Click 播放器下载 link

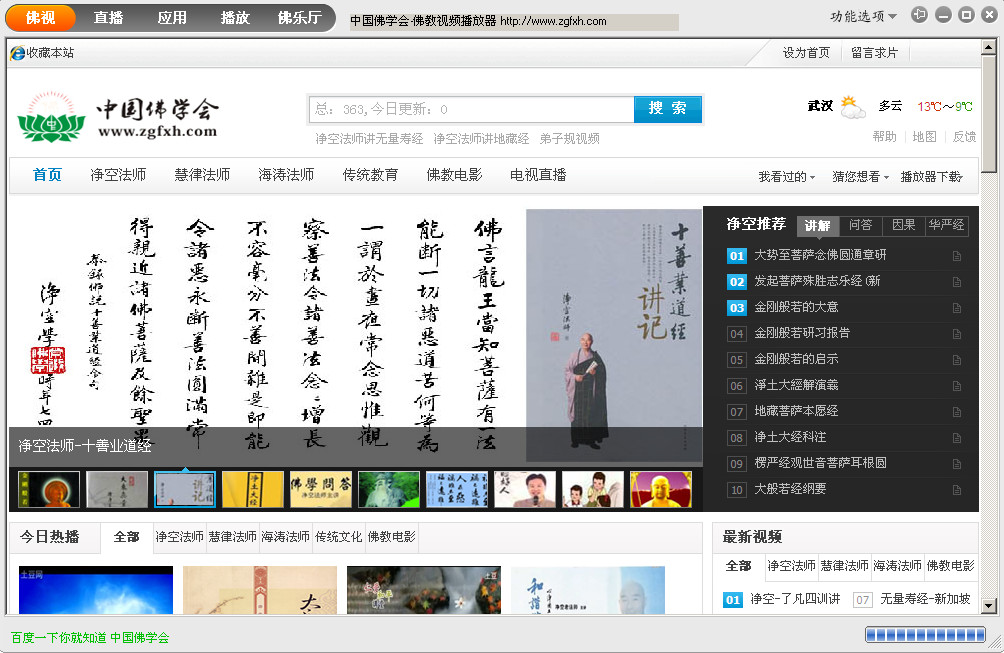click(931, 177)
